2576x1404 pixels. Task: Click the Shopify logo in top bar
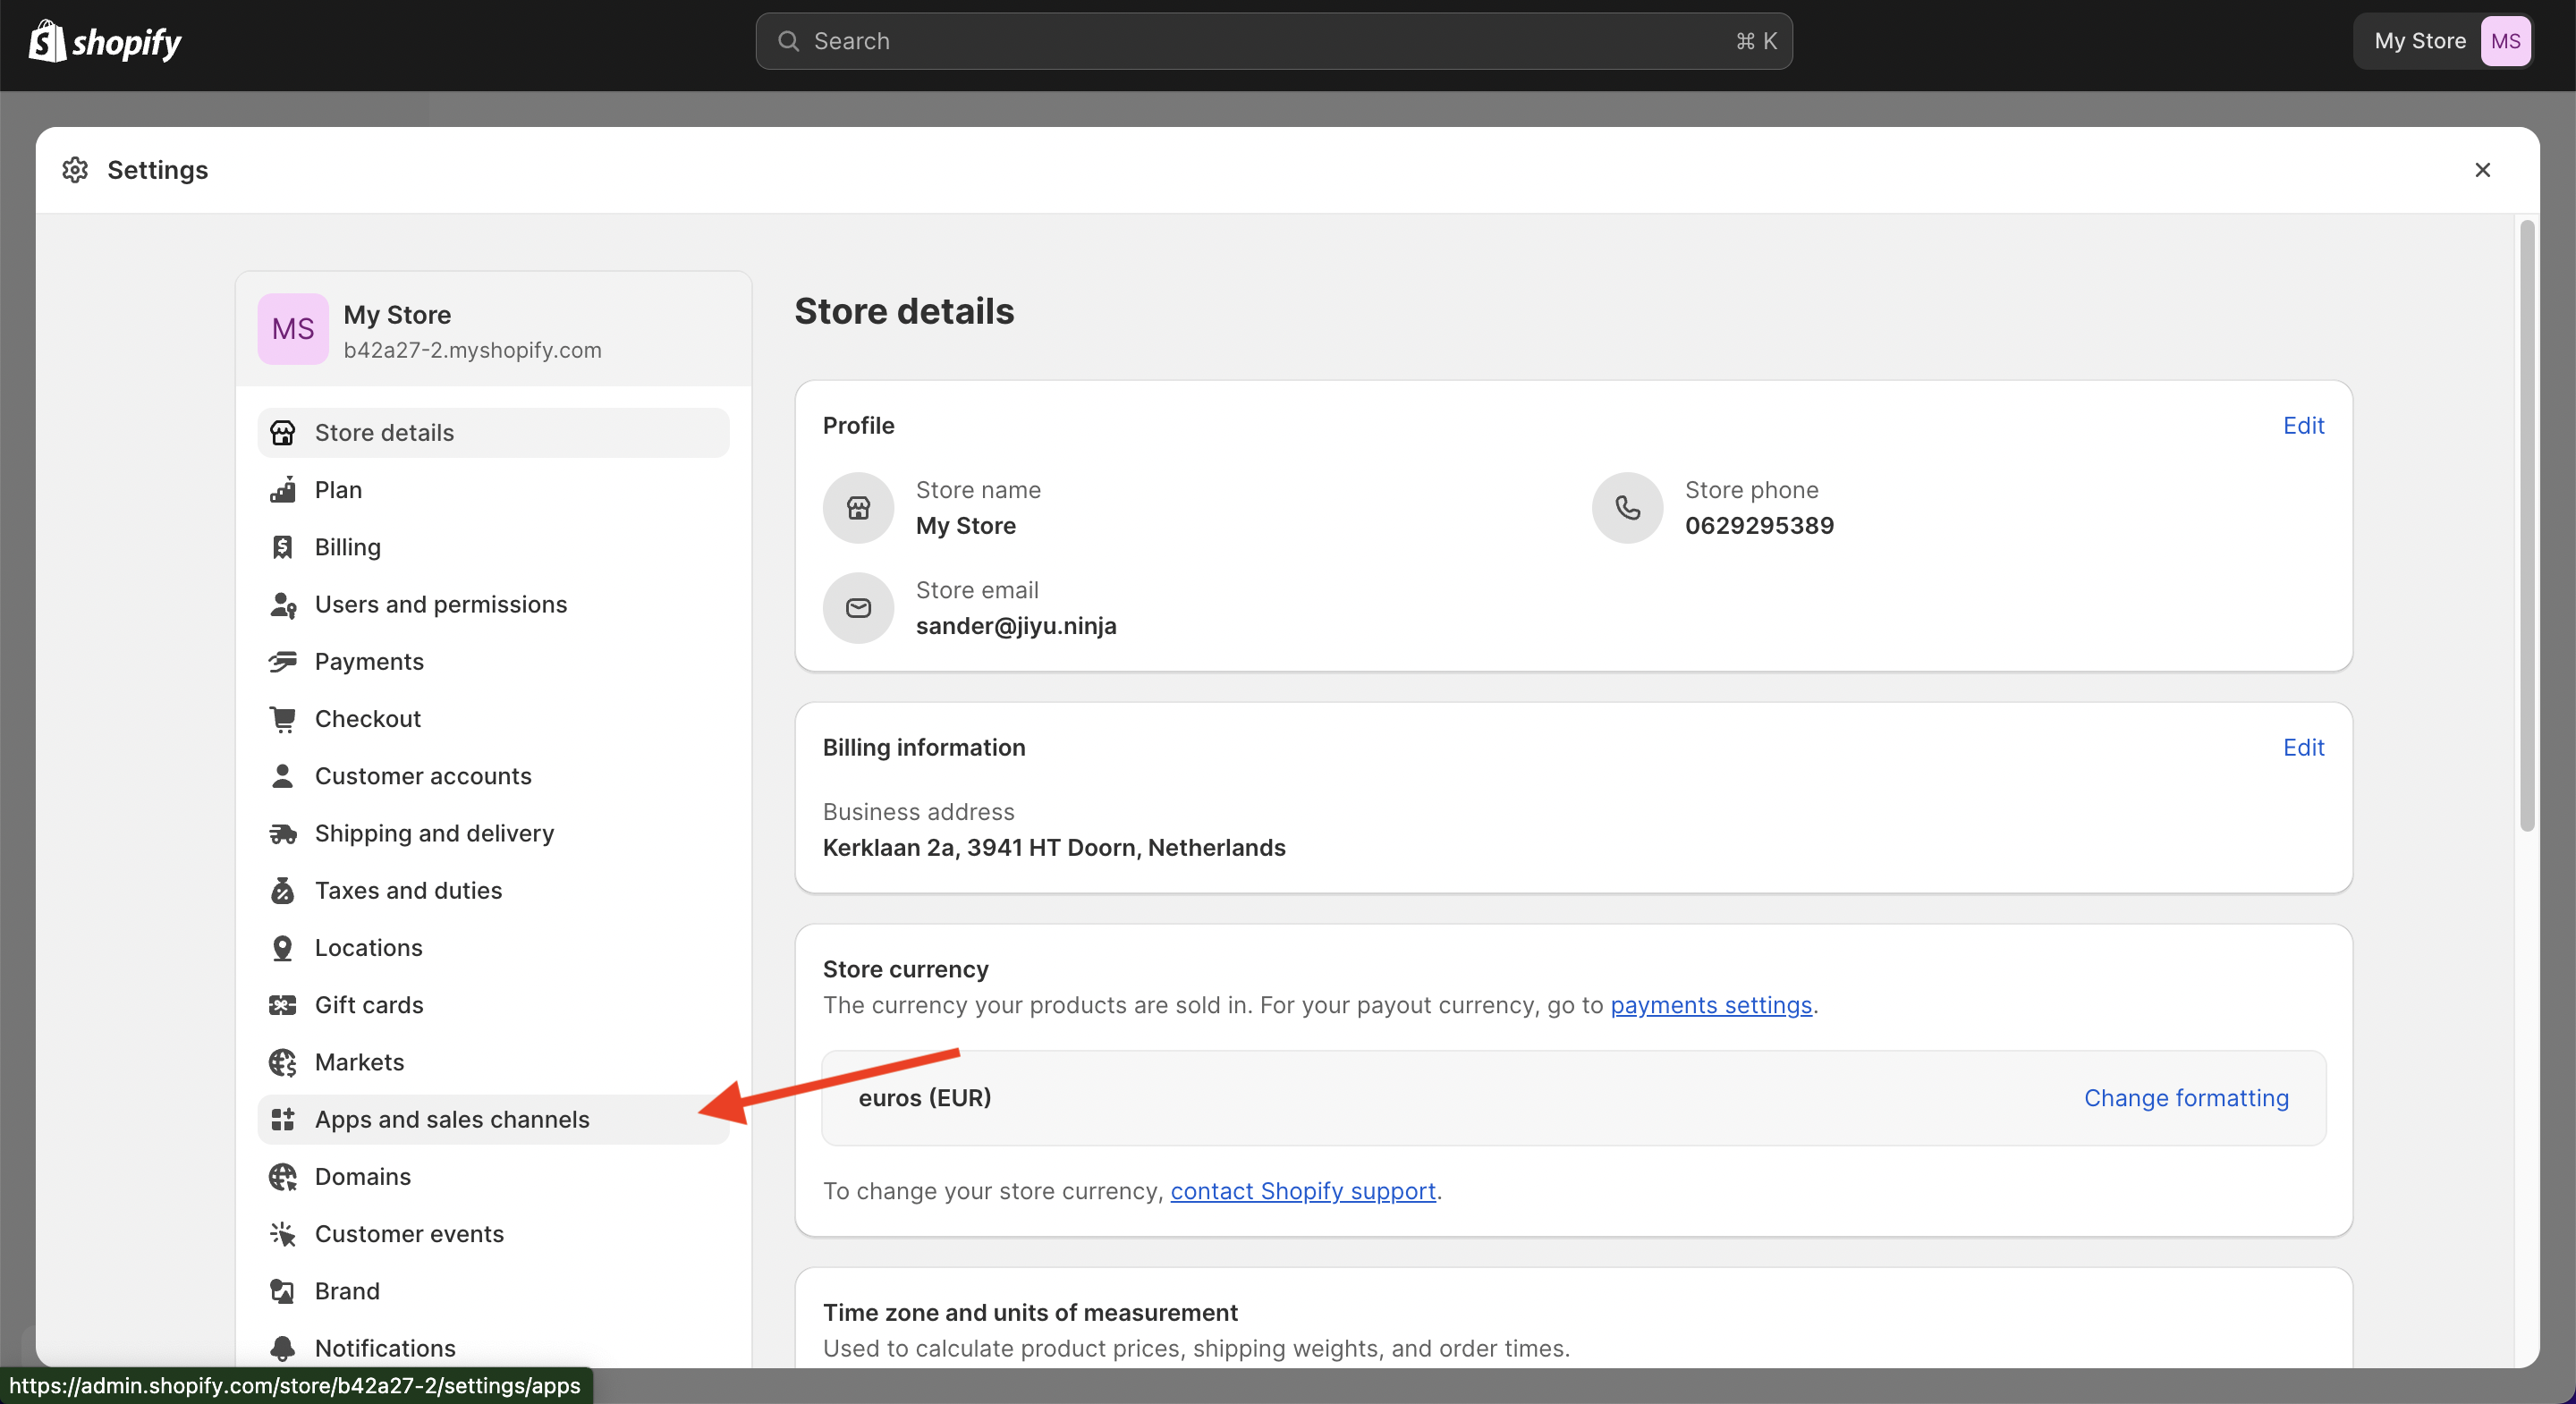105,41
